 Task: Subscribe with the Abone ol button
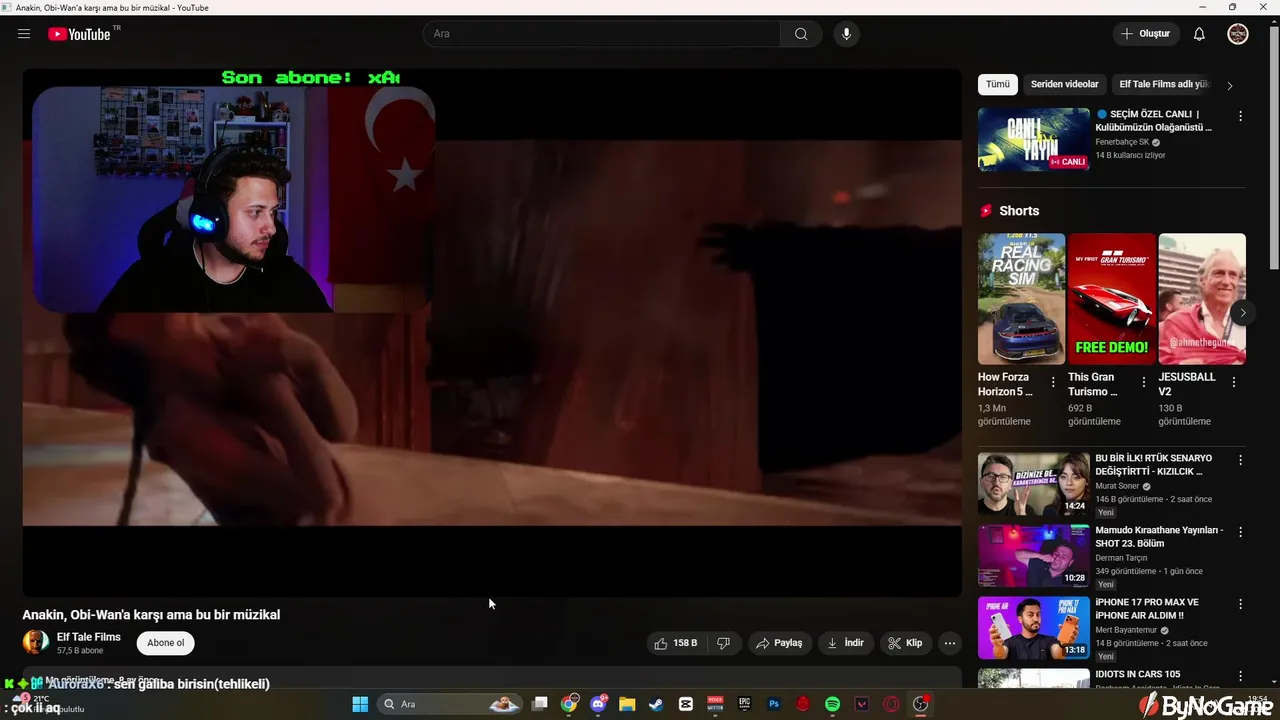coord(166,643)
